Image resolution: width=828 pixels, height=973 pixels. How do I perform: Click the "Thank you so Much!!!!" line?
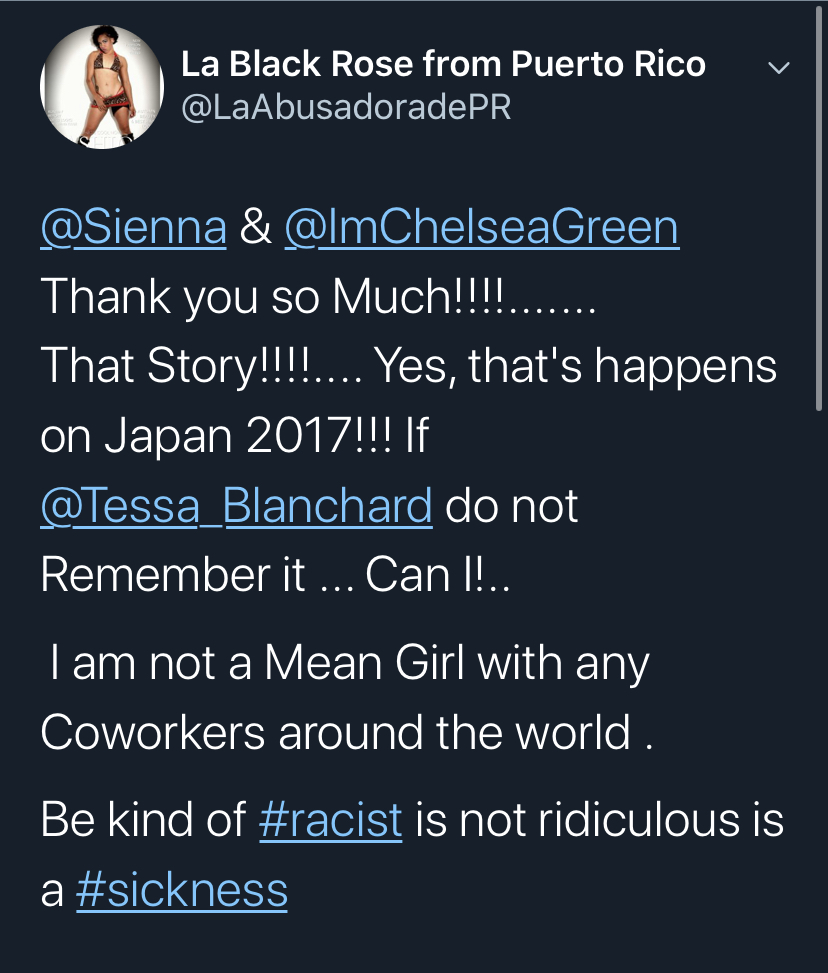point(318,296)
